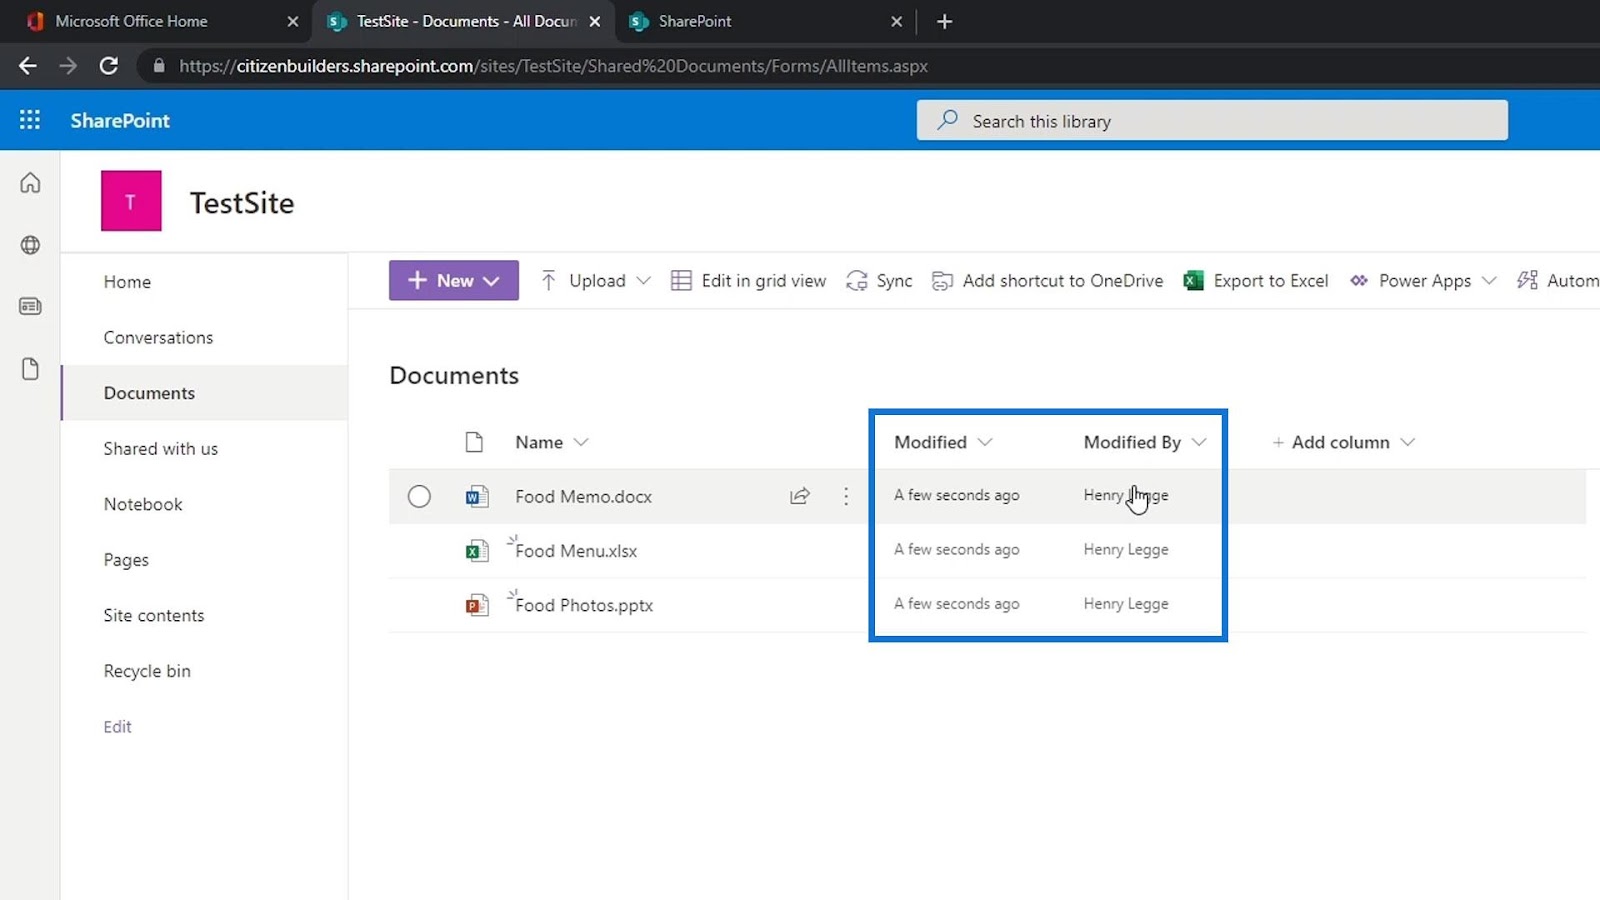Viewport: 1600px width, 900px height.
Task: Open the SharePoint app launcher waffle
Action: click(x=30, y=120)
